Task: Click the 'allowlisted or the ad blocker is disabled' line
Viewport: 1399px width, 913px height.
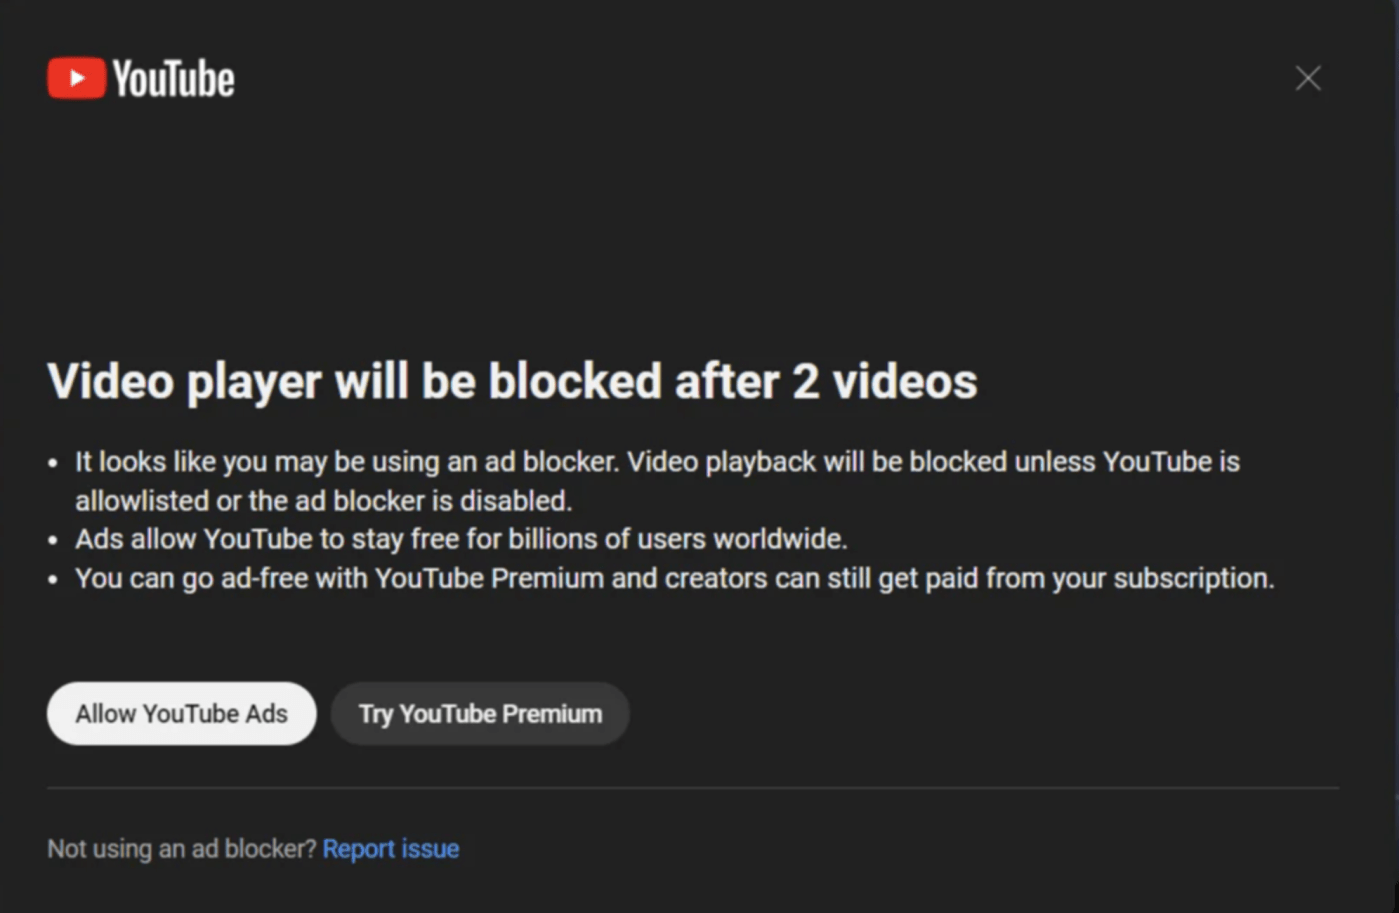Action: click(323, 500)
